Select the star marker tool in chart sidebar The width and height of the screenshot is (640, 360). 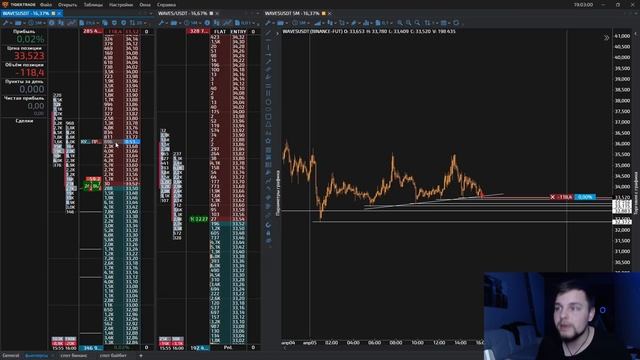268,141
